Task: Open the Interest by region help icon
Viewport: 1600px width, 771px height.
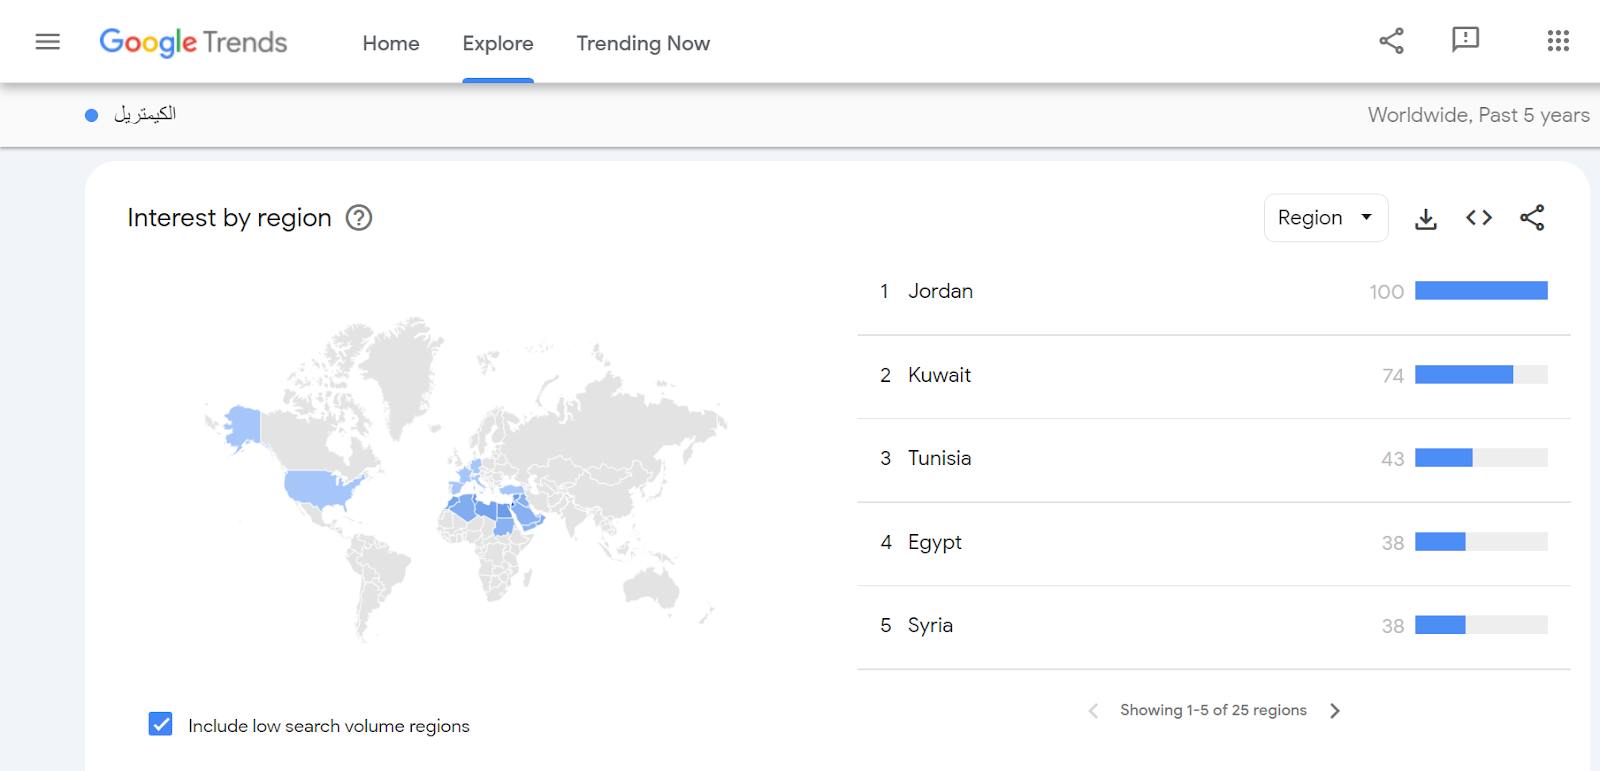Action: tap(359, 218)
